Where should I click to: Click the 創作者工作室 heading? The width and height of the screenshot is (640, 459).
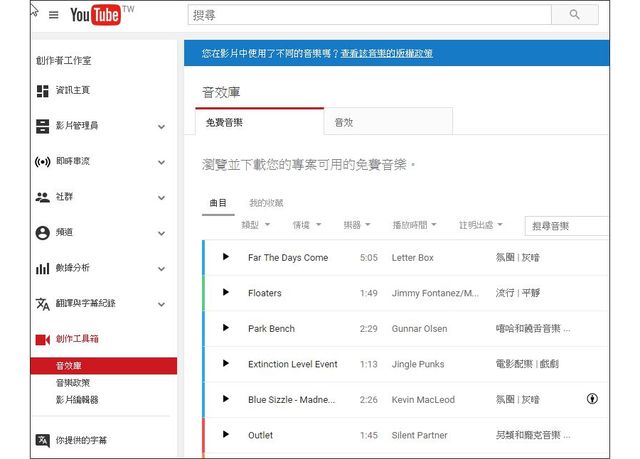point(64,61)
